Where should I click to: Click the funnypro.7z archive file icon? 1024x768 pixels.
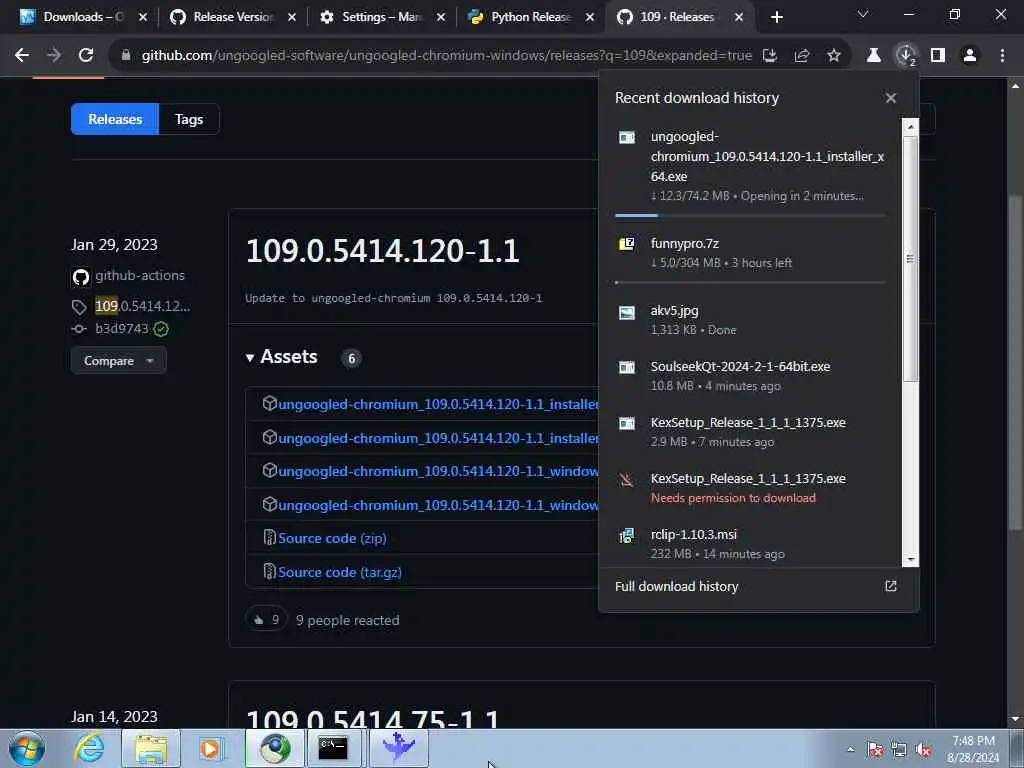pos(626,244)
